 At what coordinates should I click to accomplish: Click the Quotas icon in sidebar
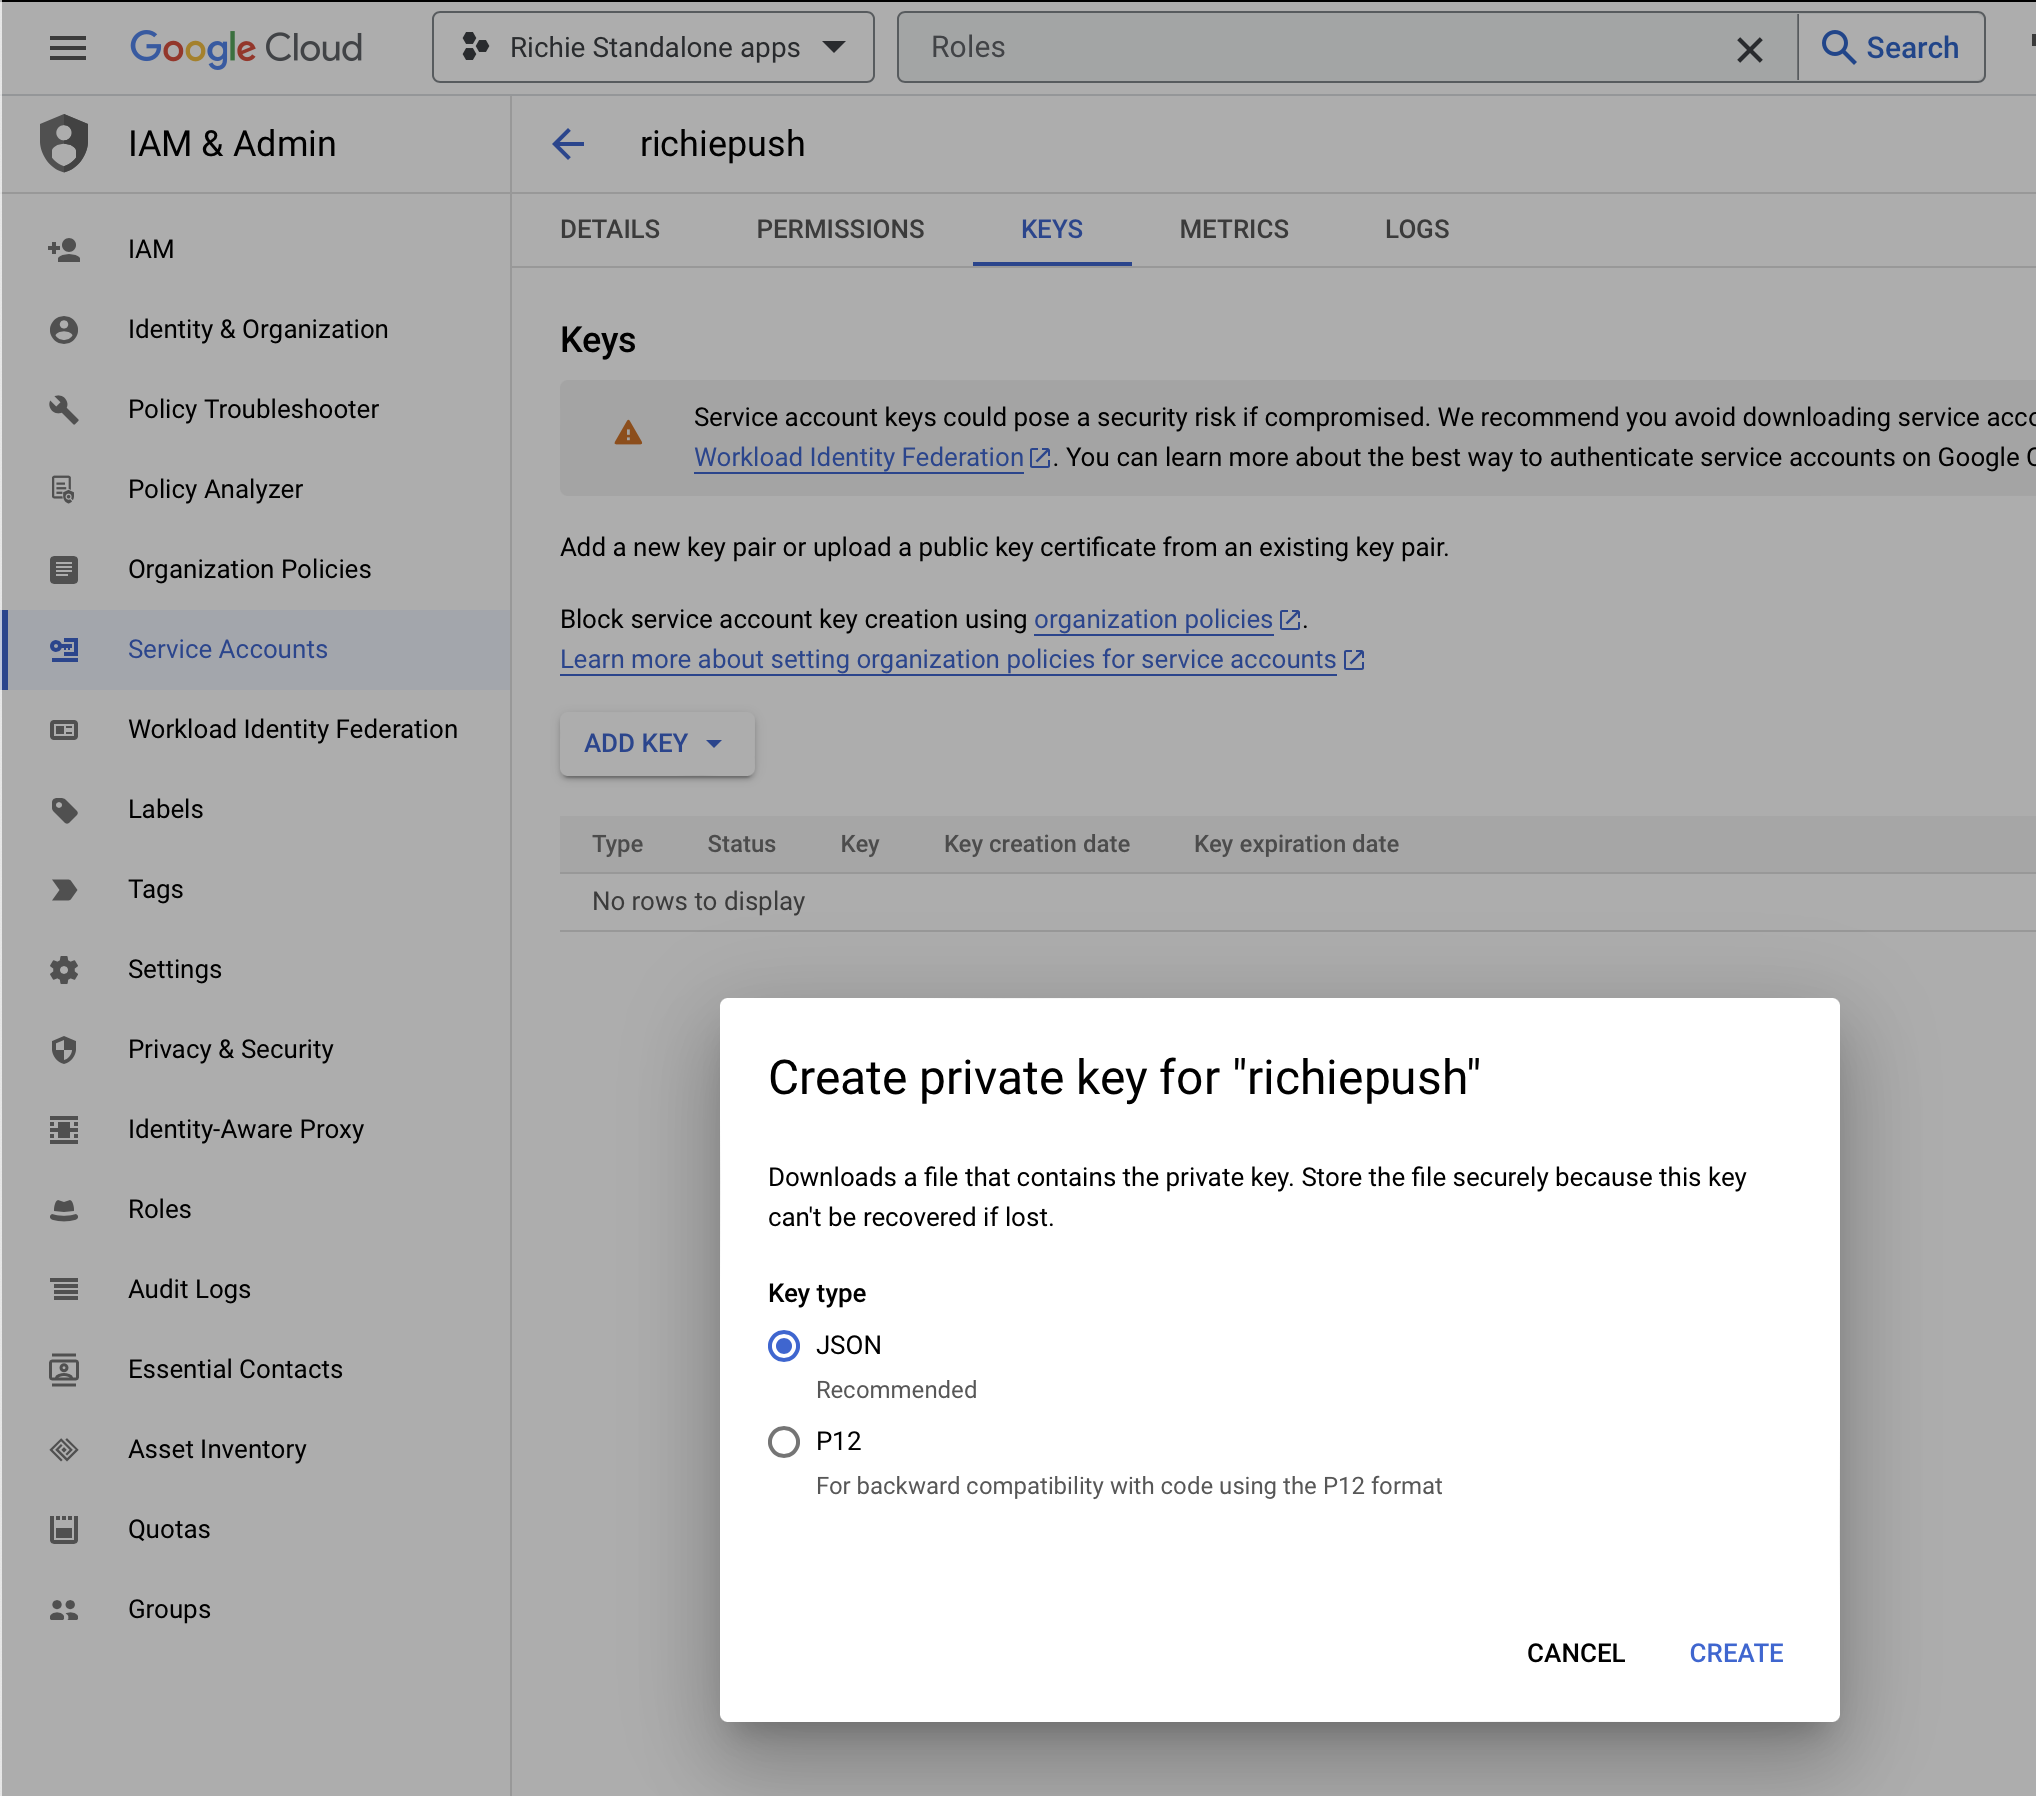[64, 1529]
